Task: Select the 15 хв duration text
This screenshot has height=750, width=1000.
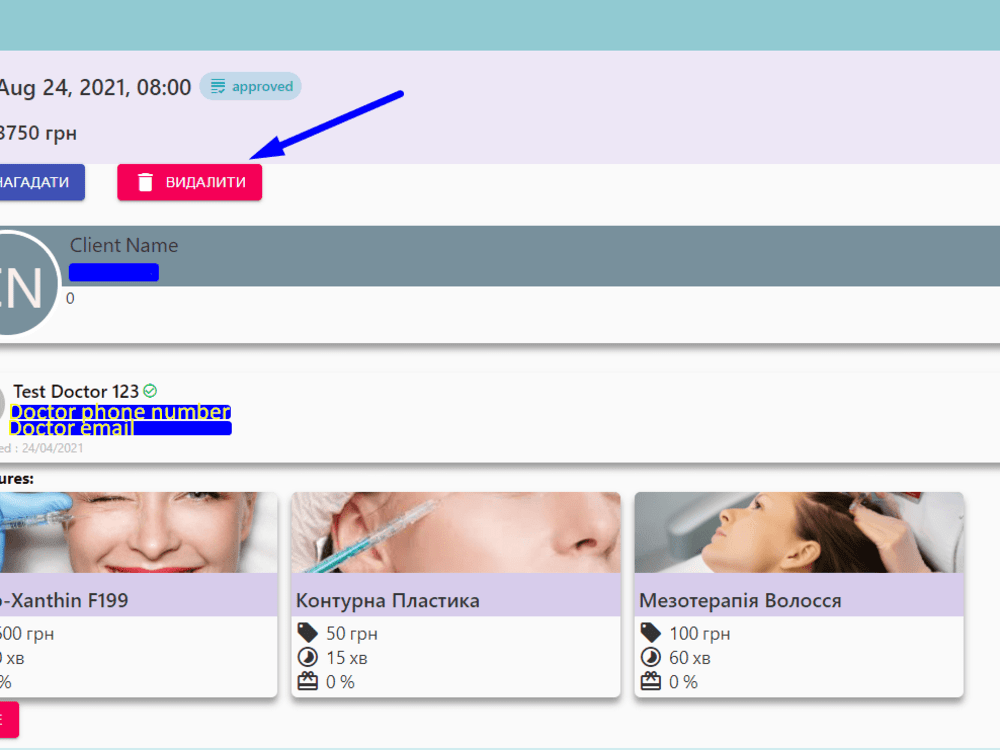Action: point(346,658)
